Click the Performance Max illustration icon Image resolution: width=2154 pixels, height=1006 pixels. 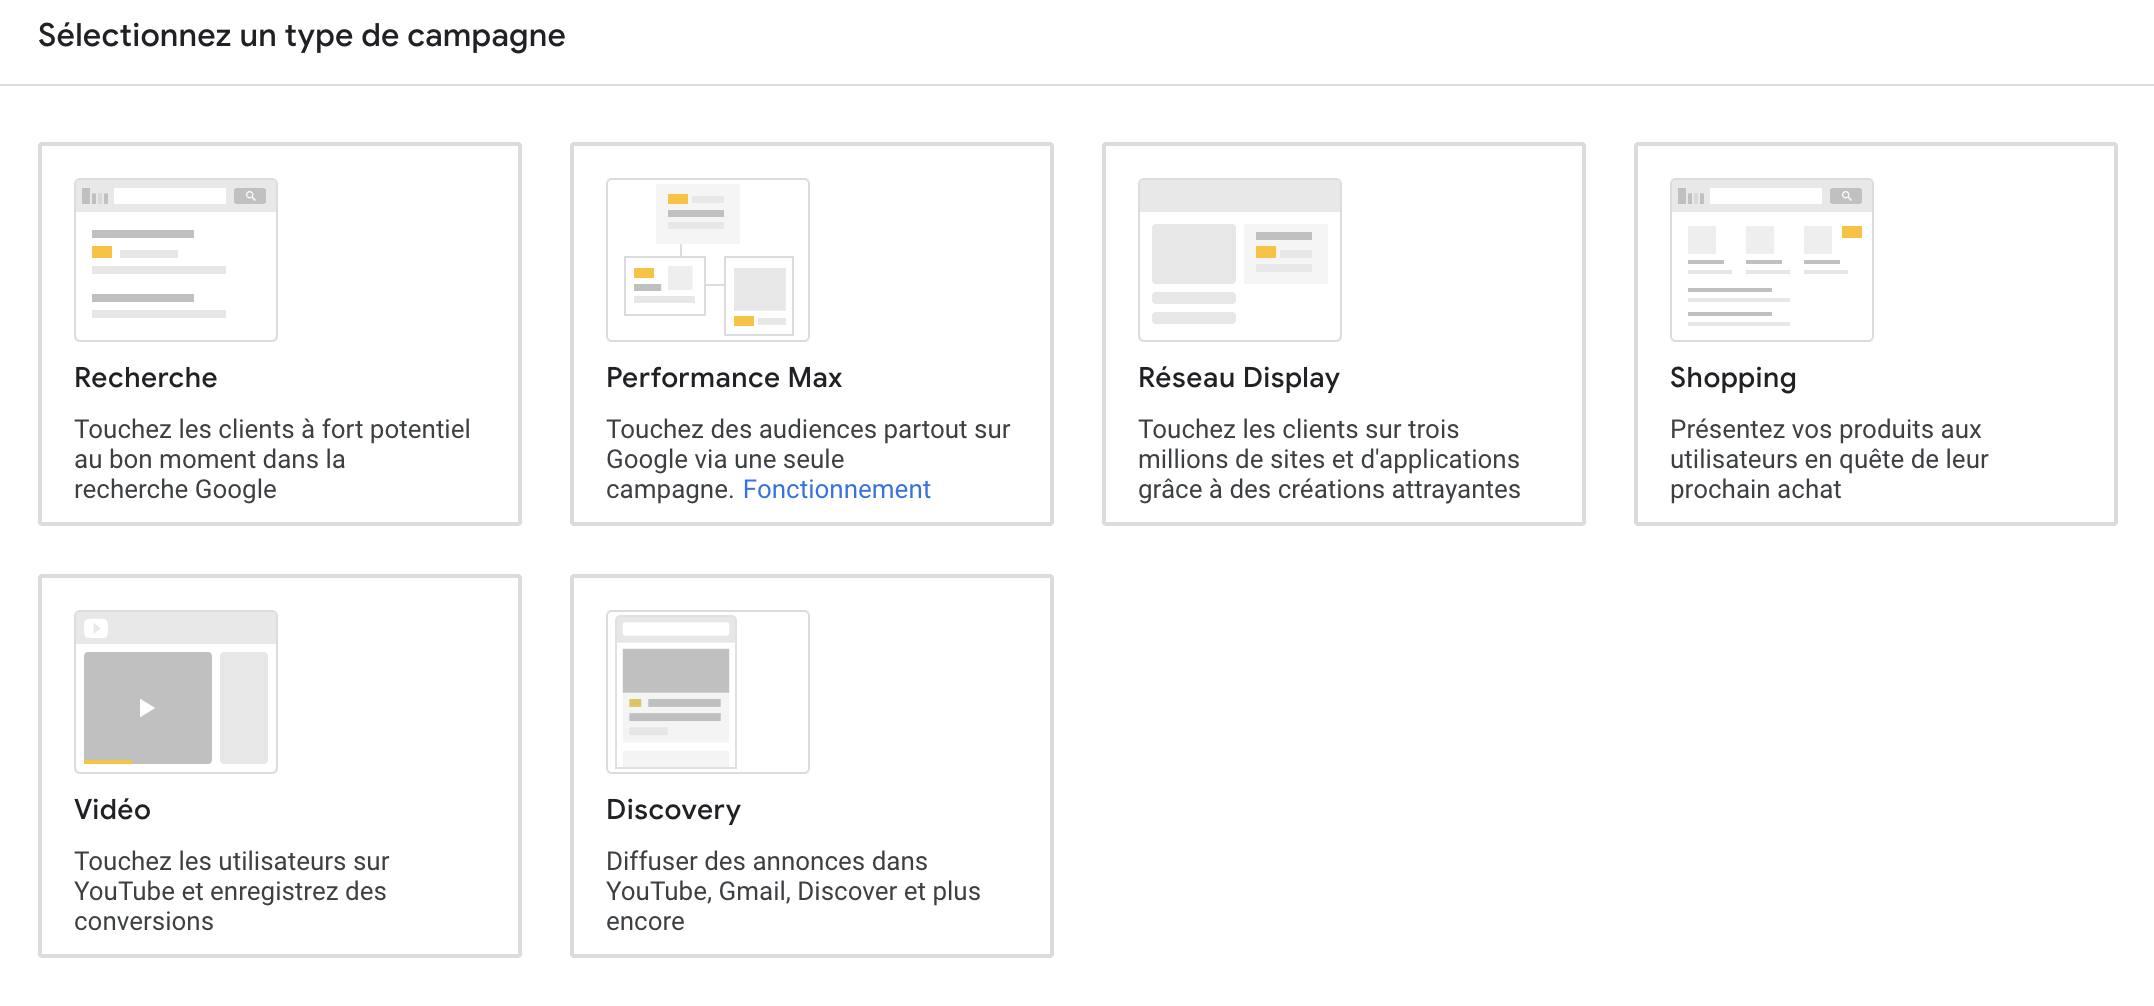[707, 260]
